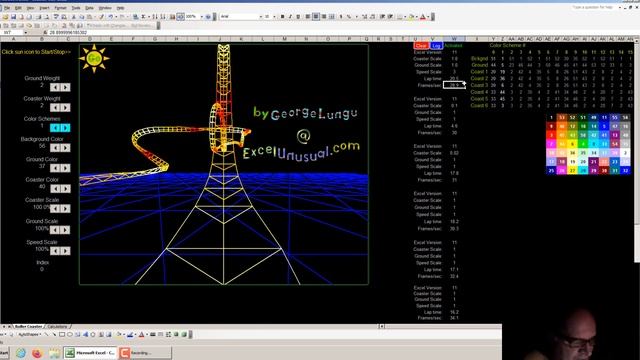
Task: Switch to the Calculations sheet tab
Action: [57, 327]
